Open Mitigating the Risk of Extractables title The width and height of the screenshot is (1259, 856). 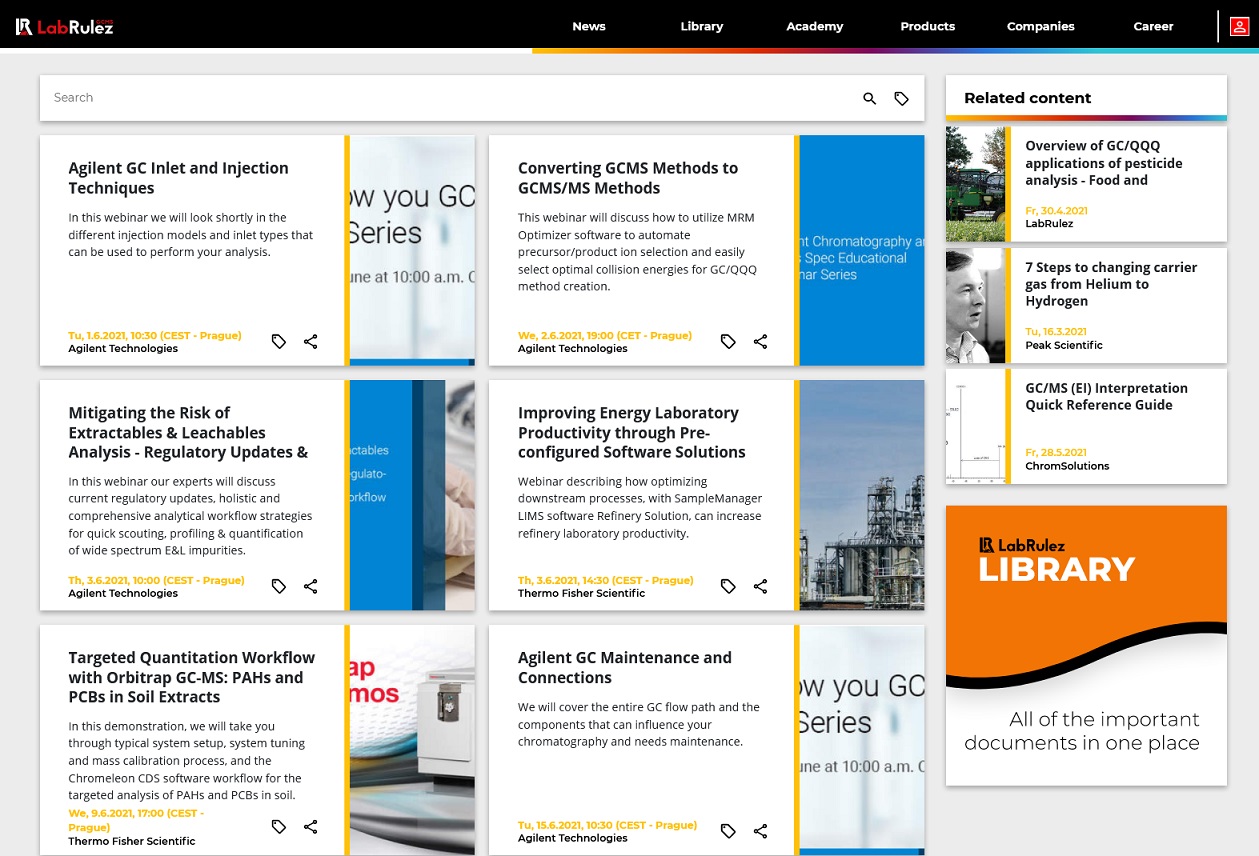click(188, 432)
